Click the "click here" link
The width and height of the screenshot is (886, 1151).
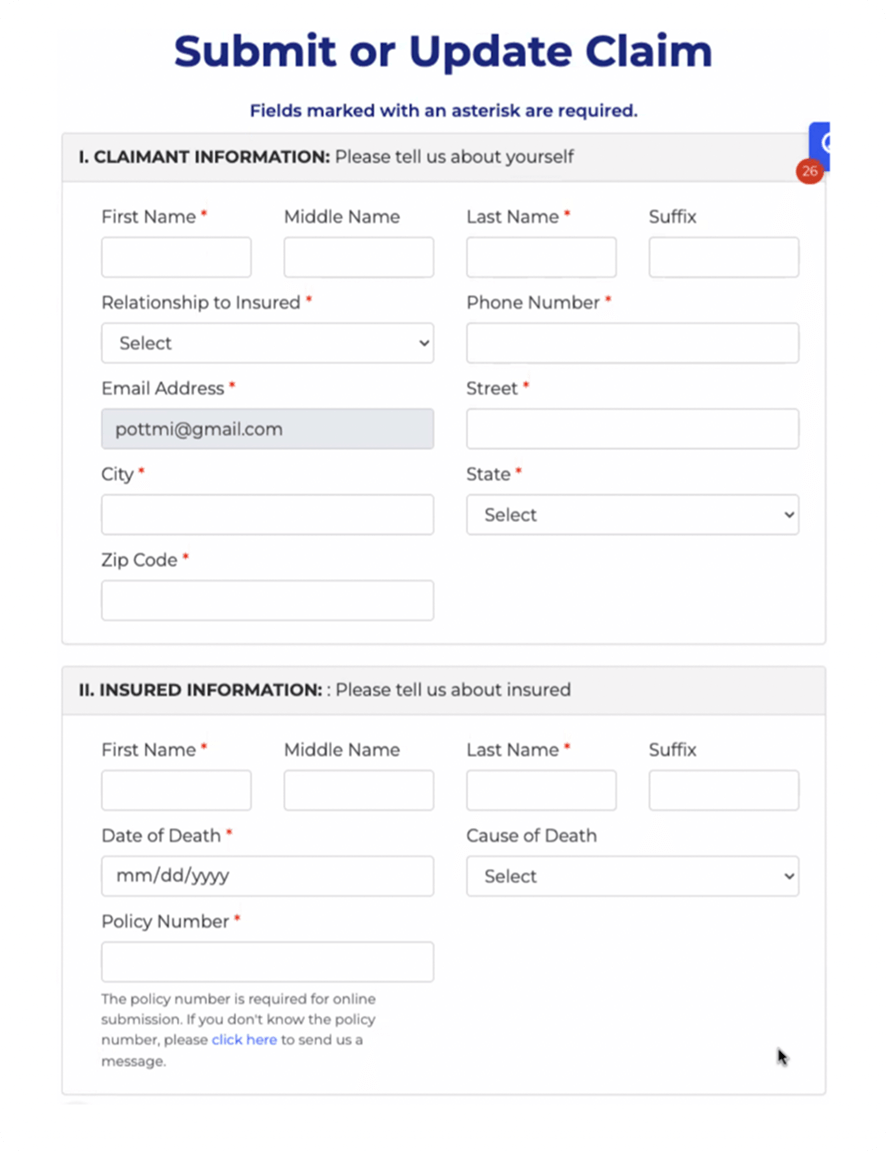pos(244,1040)
